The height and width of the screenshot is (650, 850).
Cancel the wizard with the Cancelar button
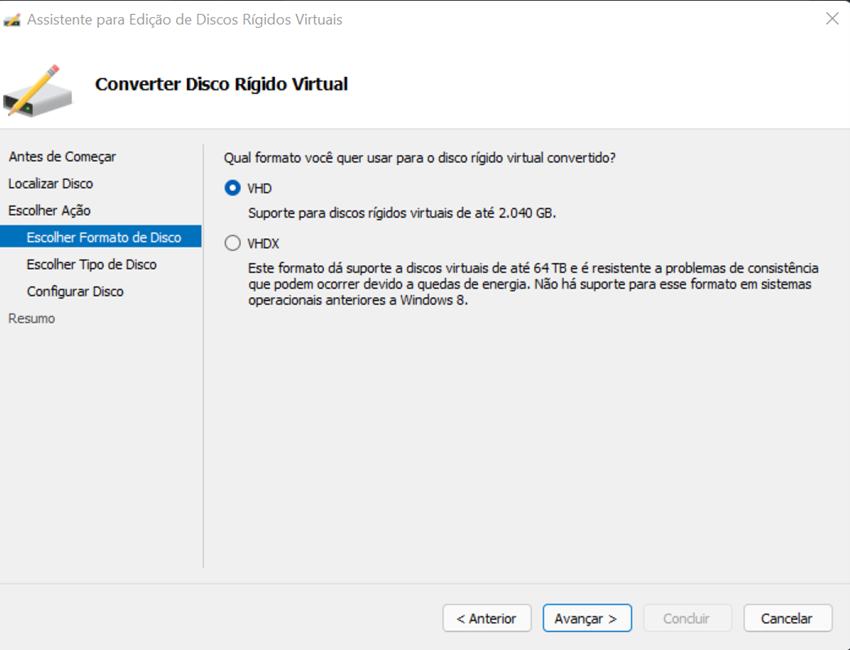click(x=786, y=618)
